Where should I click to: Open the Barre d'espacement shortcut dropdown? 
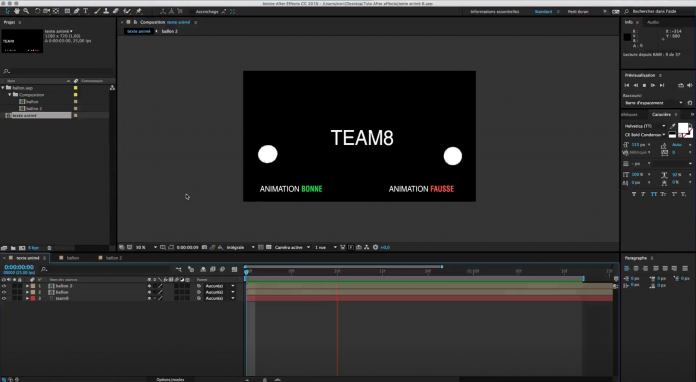653,103
